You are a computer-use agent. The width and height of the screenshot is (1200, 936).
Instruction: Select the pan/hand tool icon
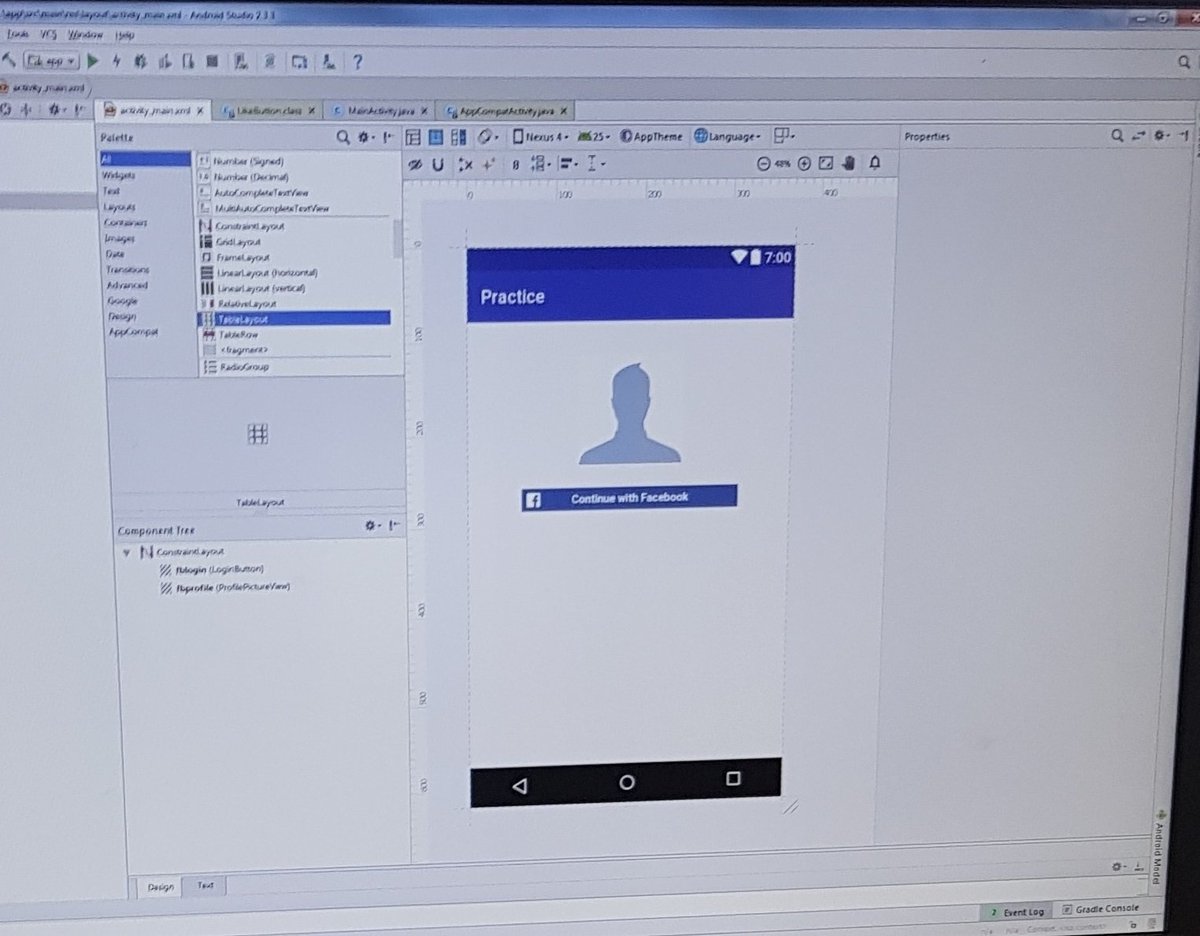tap(848, 163)
